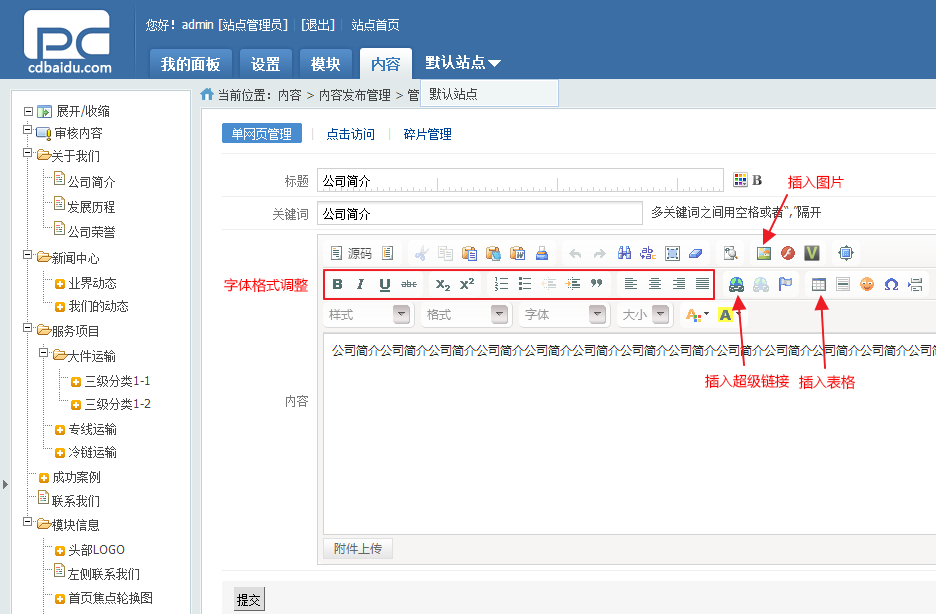The width and height of the screenshot is (936, 614).
Task: Focus the 关键词 keyword input field
Action: pyautogui.click(x=480, y=214)
